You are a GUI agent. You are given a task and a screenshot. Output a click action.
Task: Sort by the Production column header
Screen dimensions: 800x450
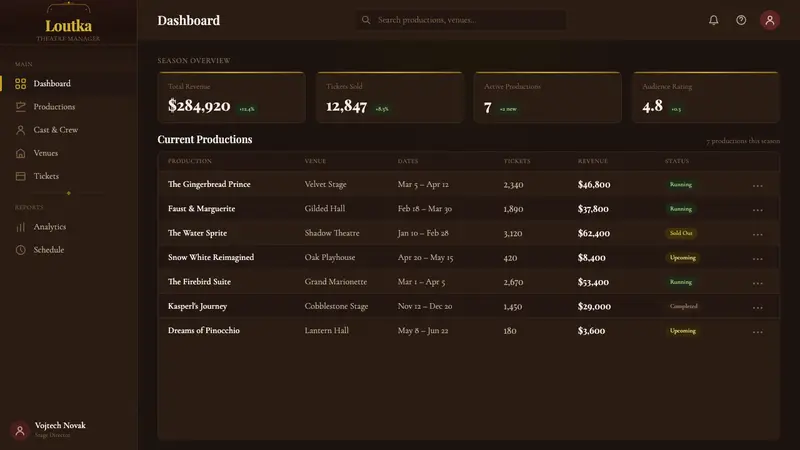[190, 161]
